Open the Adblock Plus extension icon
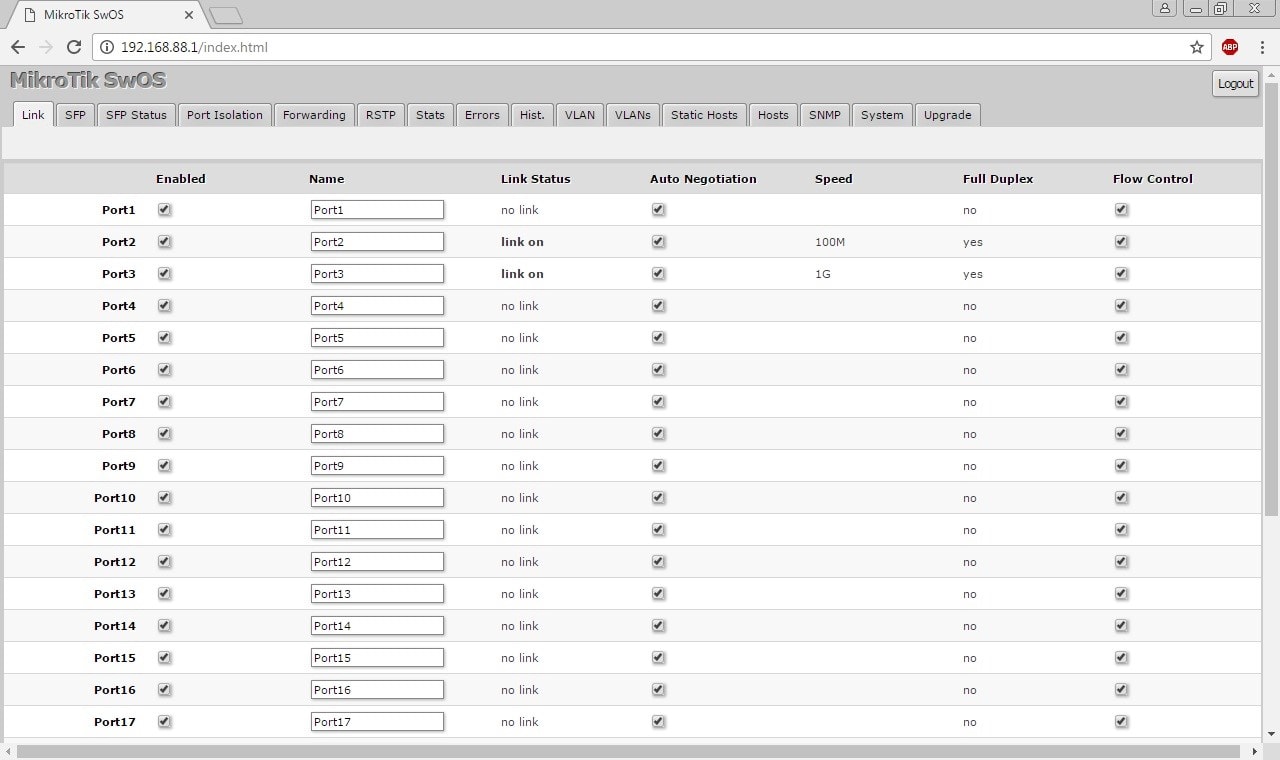The width and height of the screenshot is (1280, 760). 1230,47
